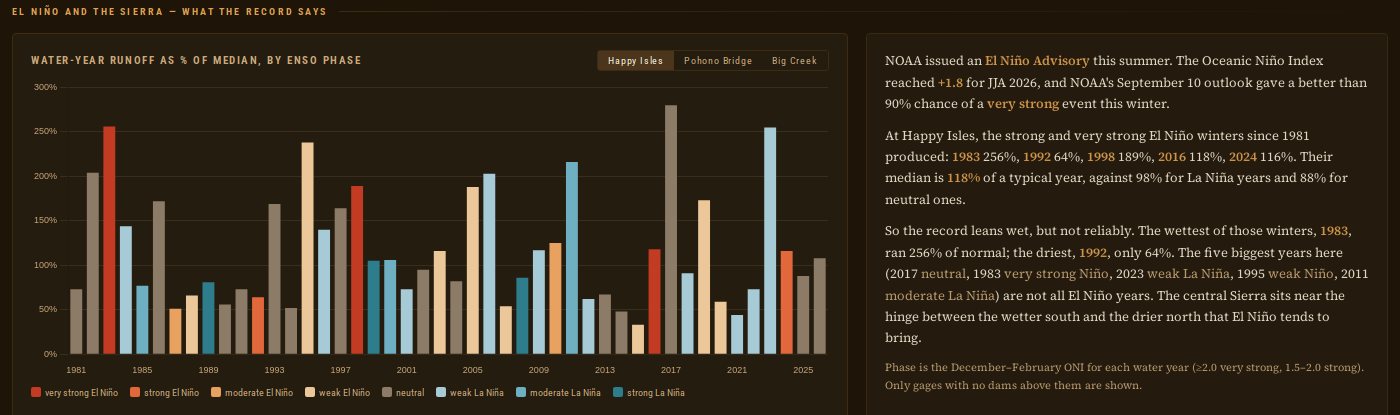Screen dimensions: 1400x415
Task: Click the 'strong La Niña' legend label
Action: pos(656,393)
